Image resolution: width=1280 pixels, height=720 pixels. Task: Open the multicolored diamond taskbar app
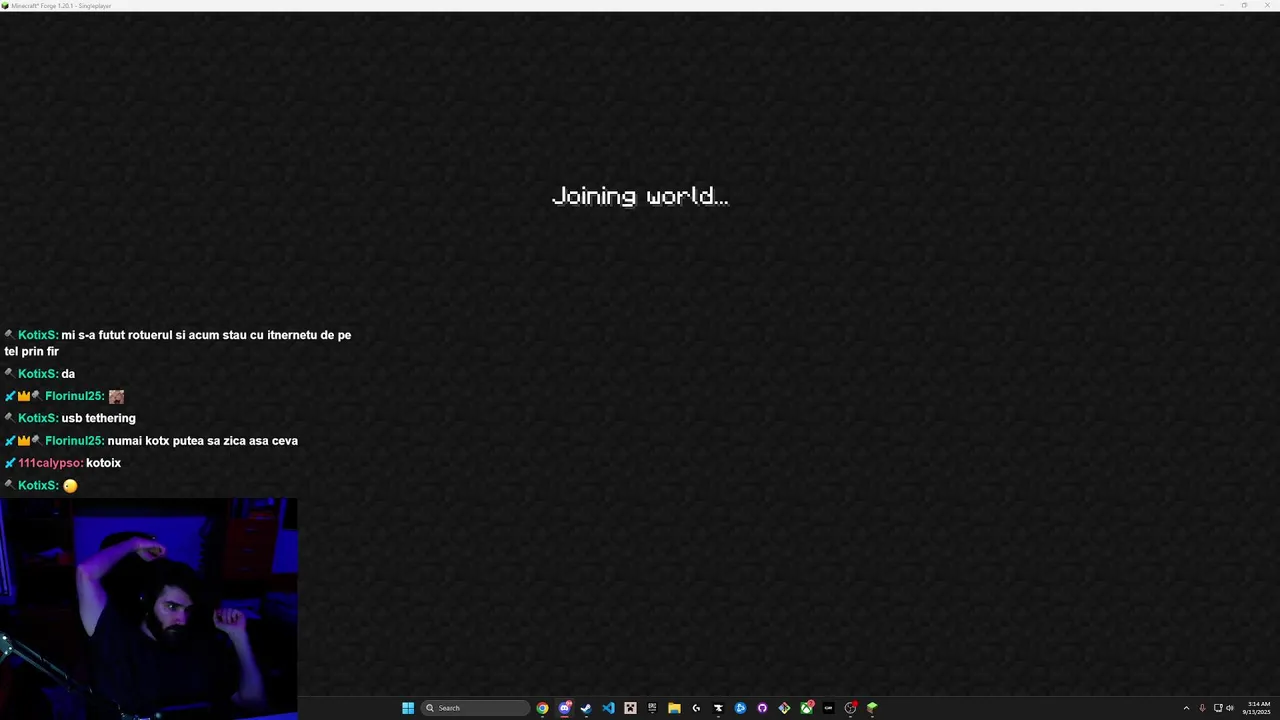[784, 708]
